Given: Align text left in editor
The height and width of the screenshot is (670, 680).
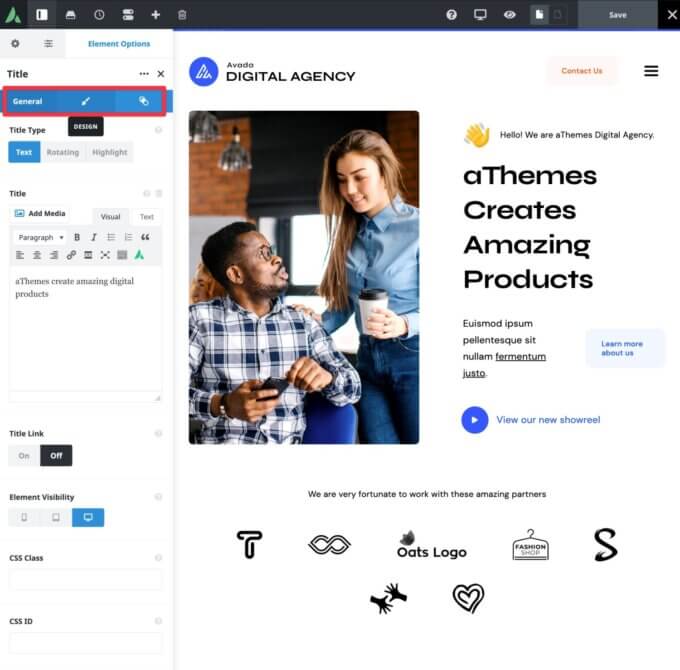Looking at the screenshot, I should [20, 255].
